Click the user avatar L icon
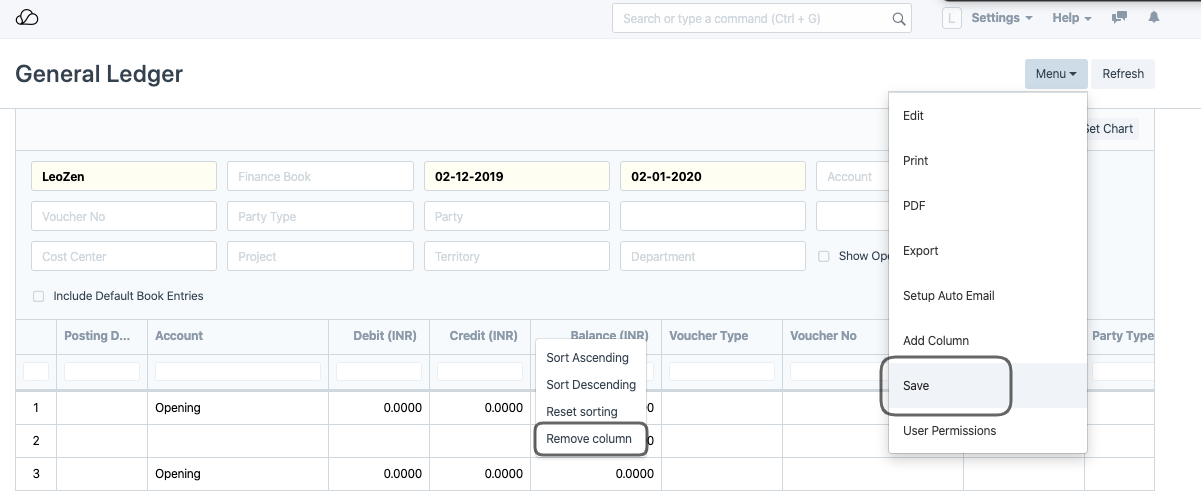 952,18
